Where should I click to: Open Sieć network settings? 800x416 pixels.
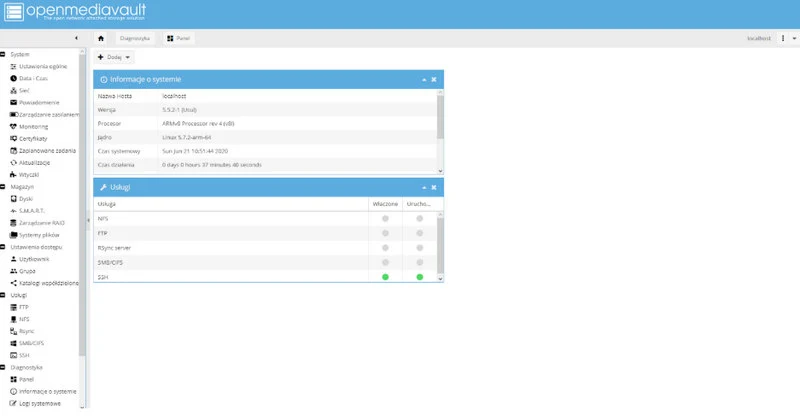point(23,90)
